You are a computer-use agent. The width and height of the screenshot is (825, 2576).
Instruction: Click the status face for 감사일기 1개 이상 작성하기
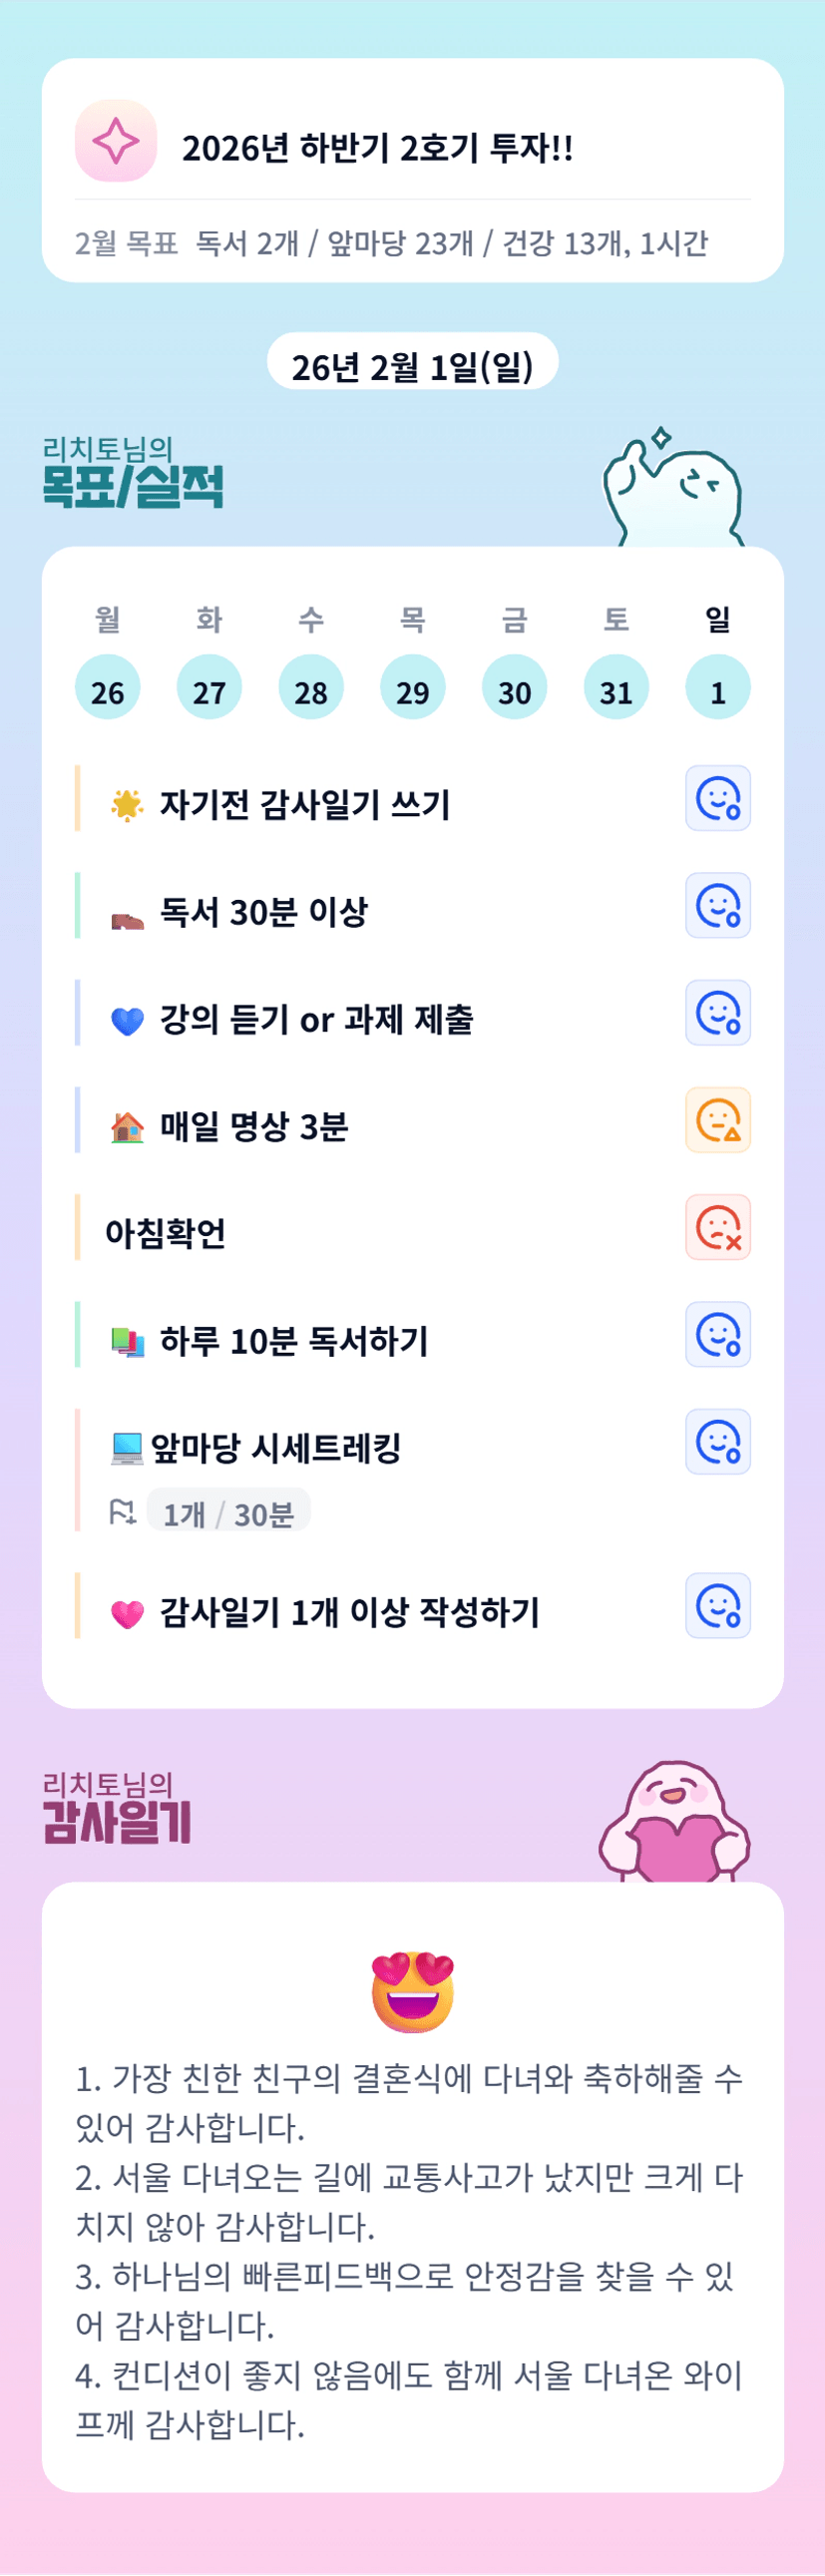pos(717,1606)
